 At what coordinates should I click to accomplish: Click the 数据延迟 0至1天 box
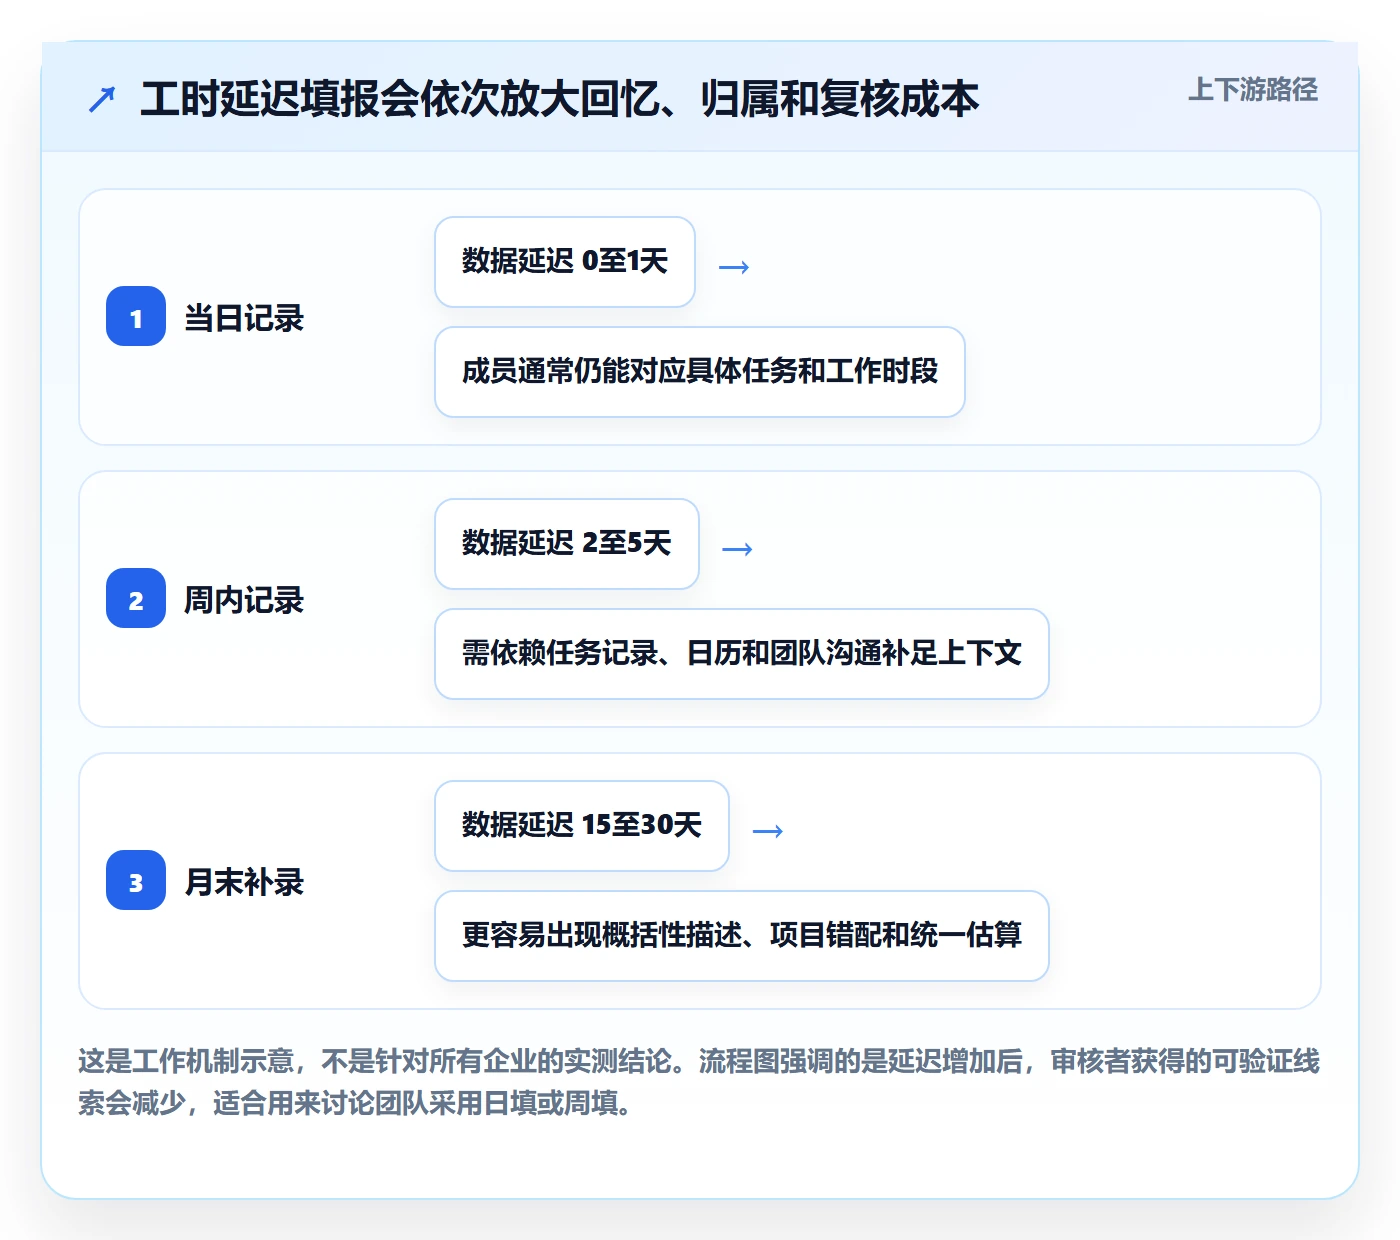(x=565, y=262)
